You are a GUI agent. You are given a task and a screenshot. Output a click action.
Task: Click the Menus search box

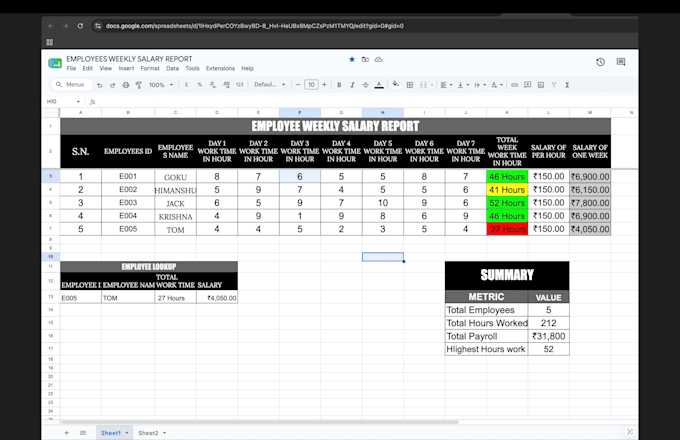tap(72, 85)
